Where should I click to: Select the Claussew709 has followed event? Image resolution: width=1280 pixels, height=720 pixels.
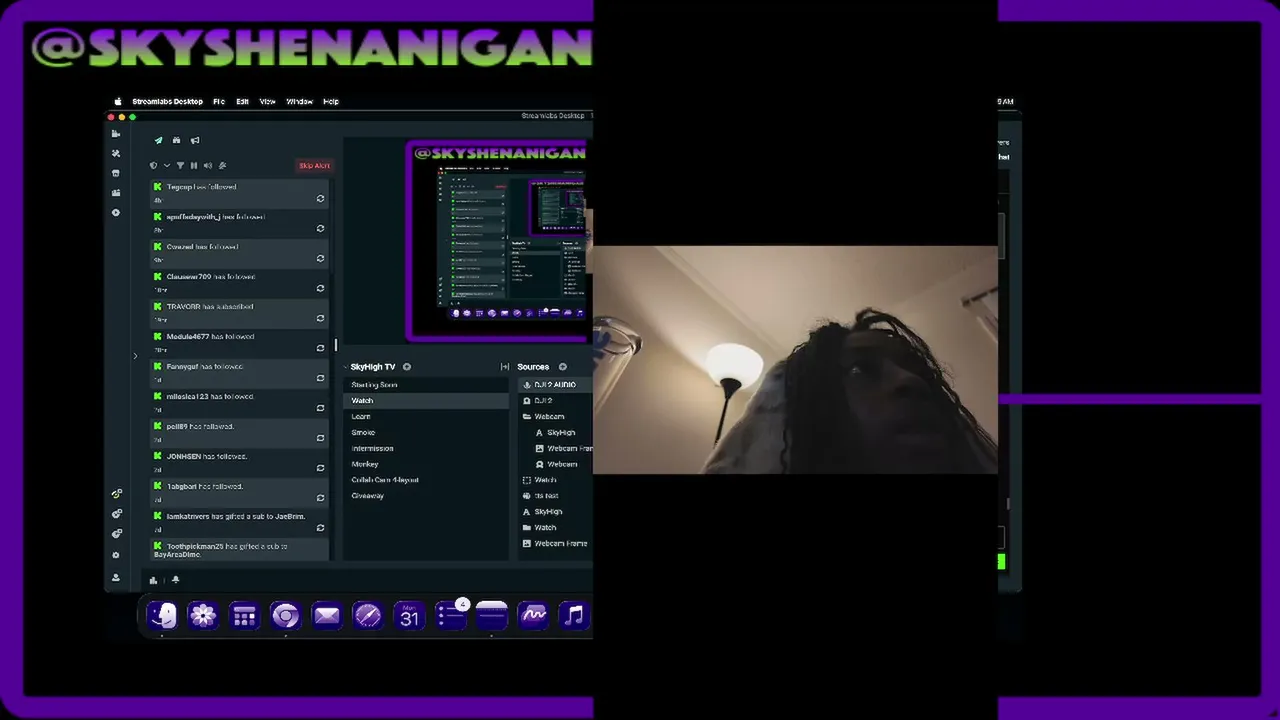(239, 282)
